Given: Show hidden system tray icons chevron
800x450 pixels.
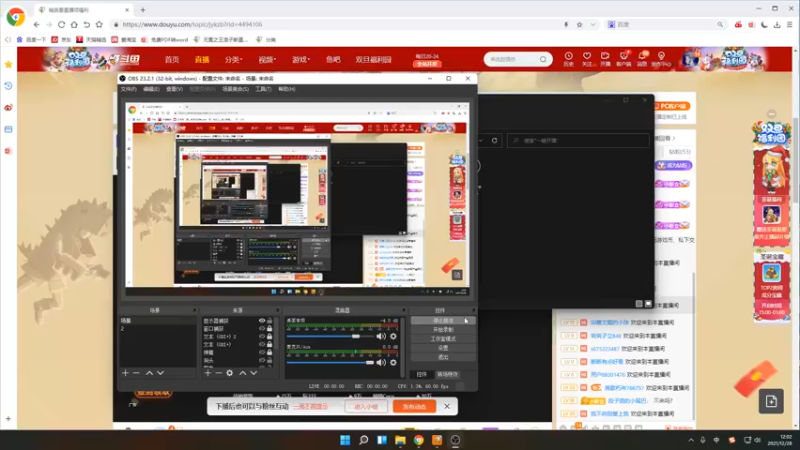Looking at the screenshot, I should point(691,440).
